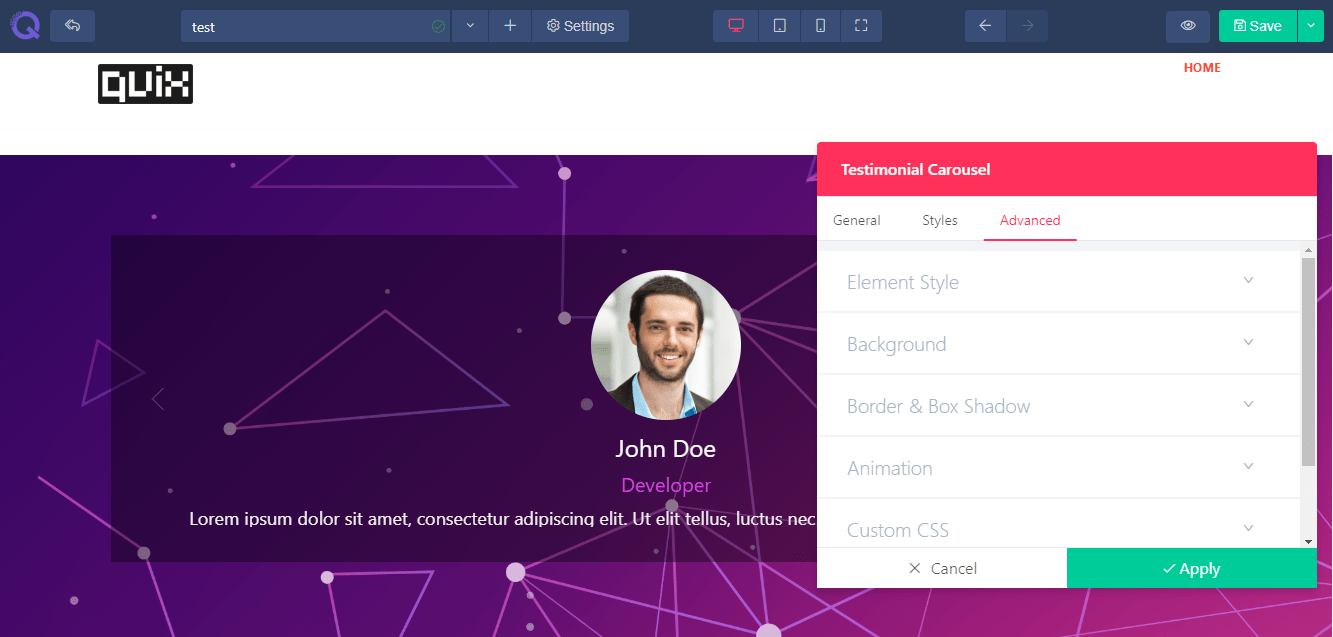Click the back arrows exit button
The width and height of the screenshot is (1333, 637).
[72, 26]
